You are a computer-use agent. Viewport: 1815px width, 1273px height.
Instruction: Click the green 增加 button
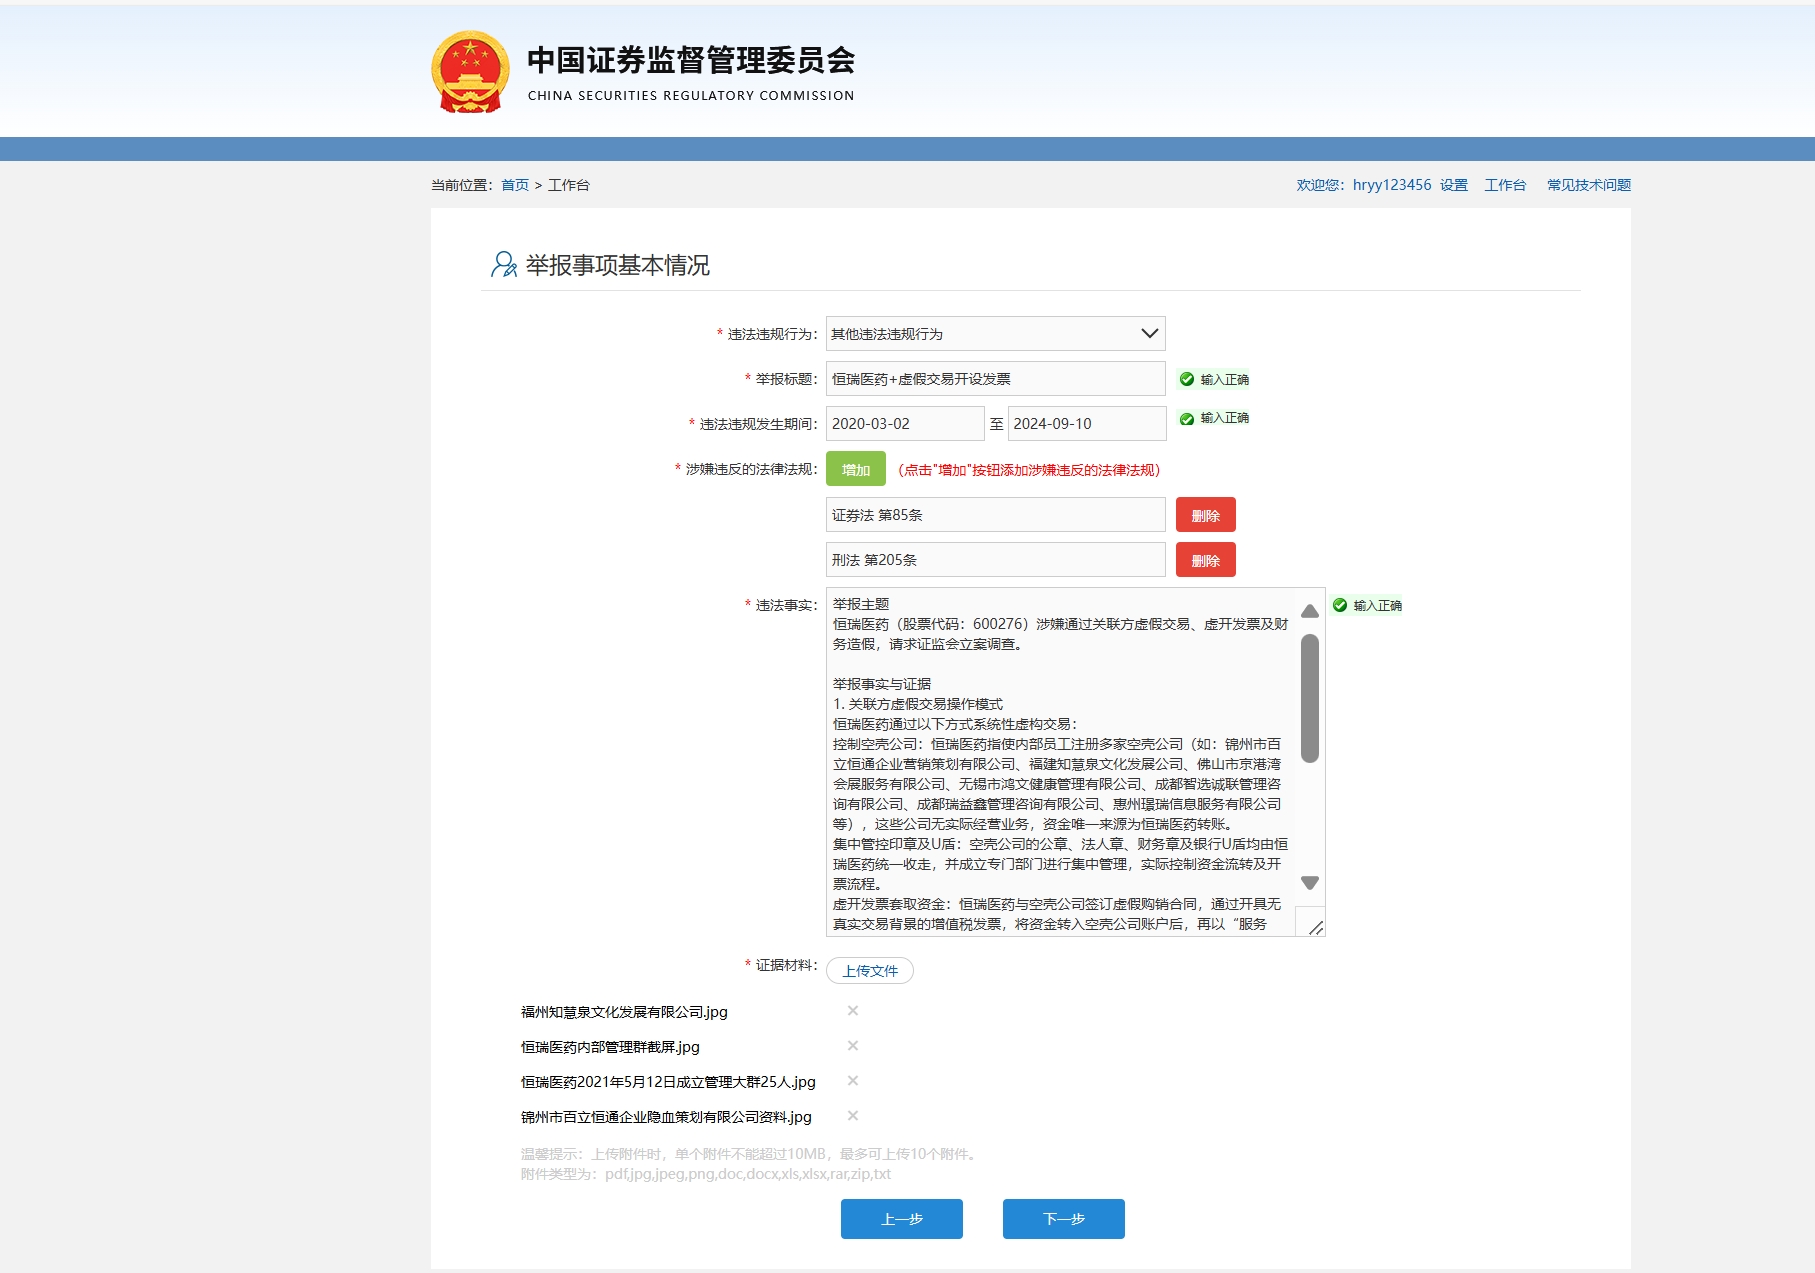[856, 469]
